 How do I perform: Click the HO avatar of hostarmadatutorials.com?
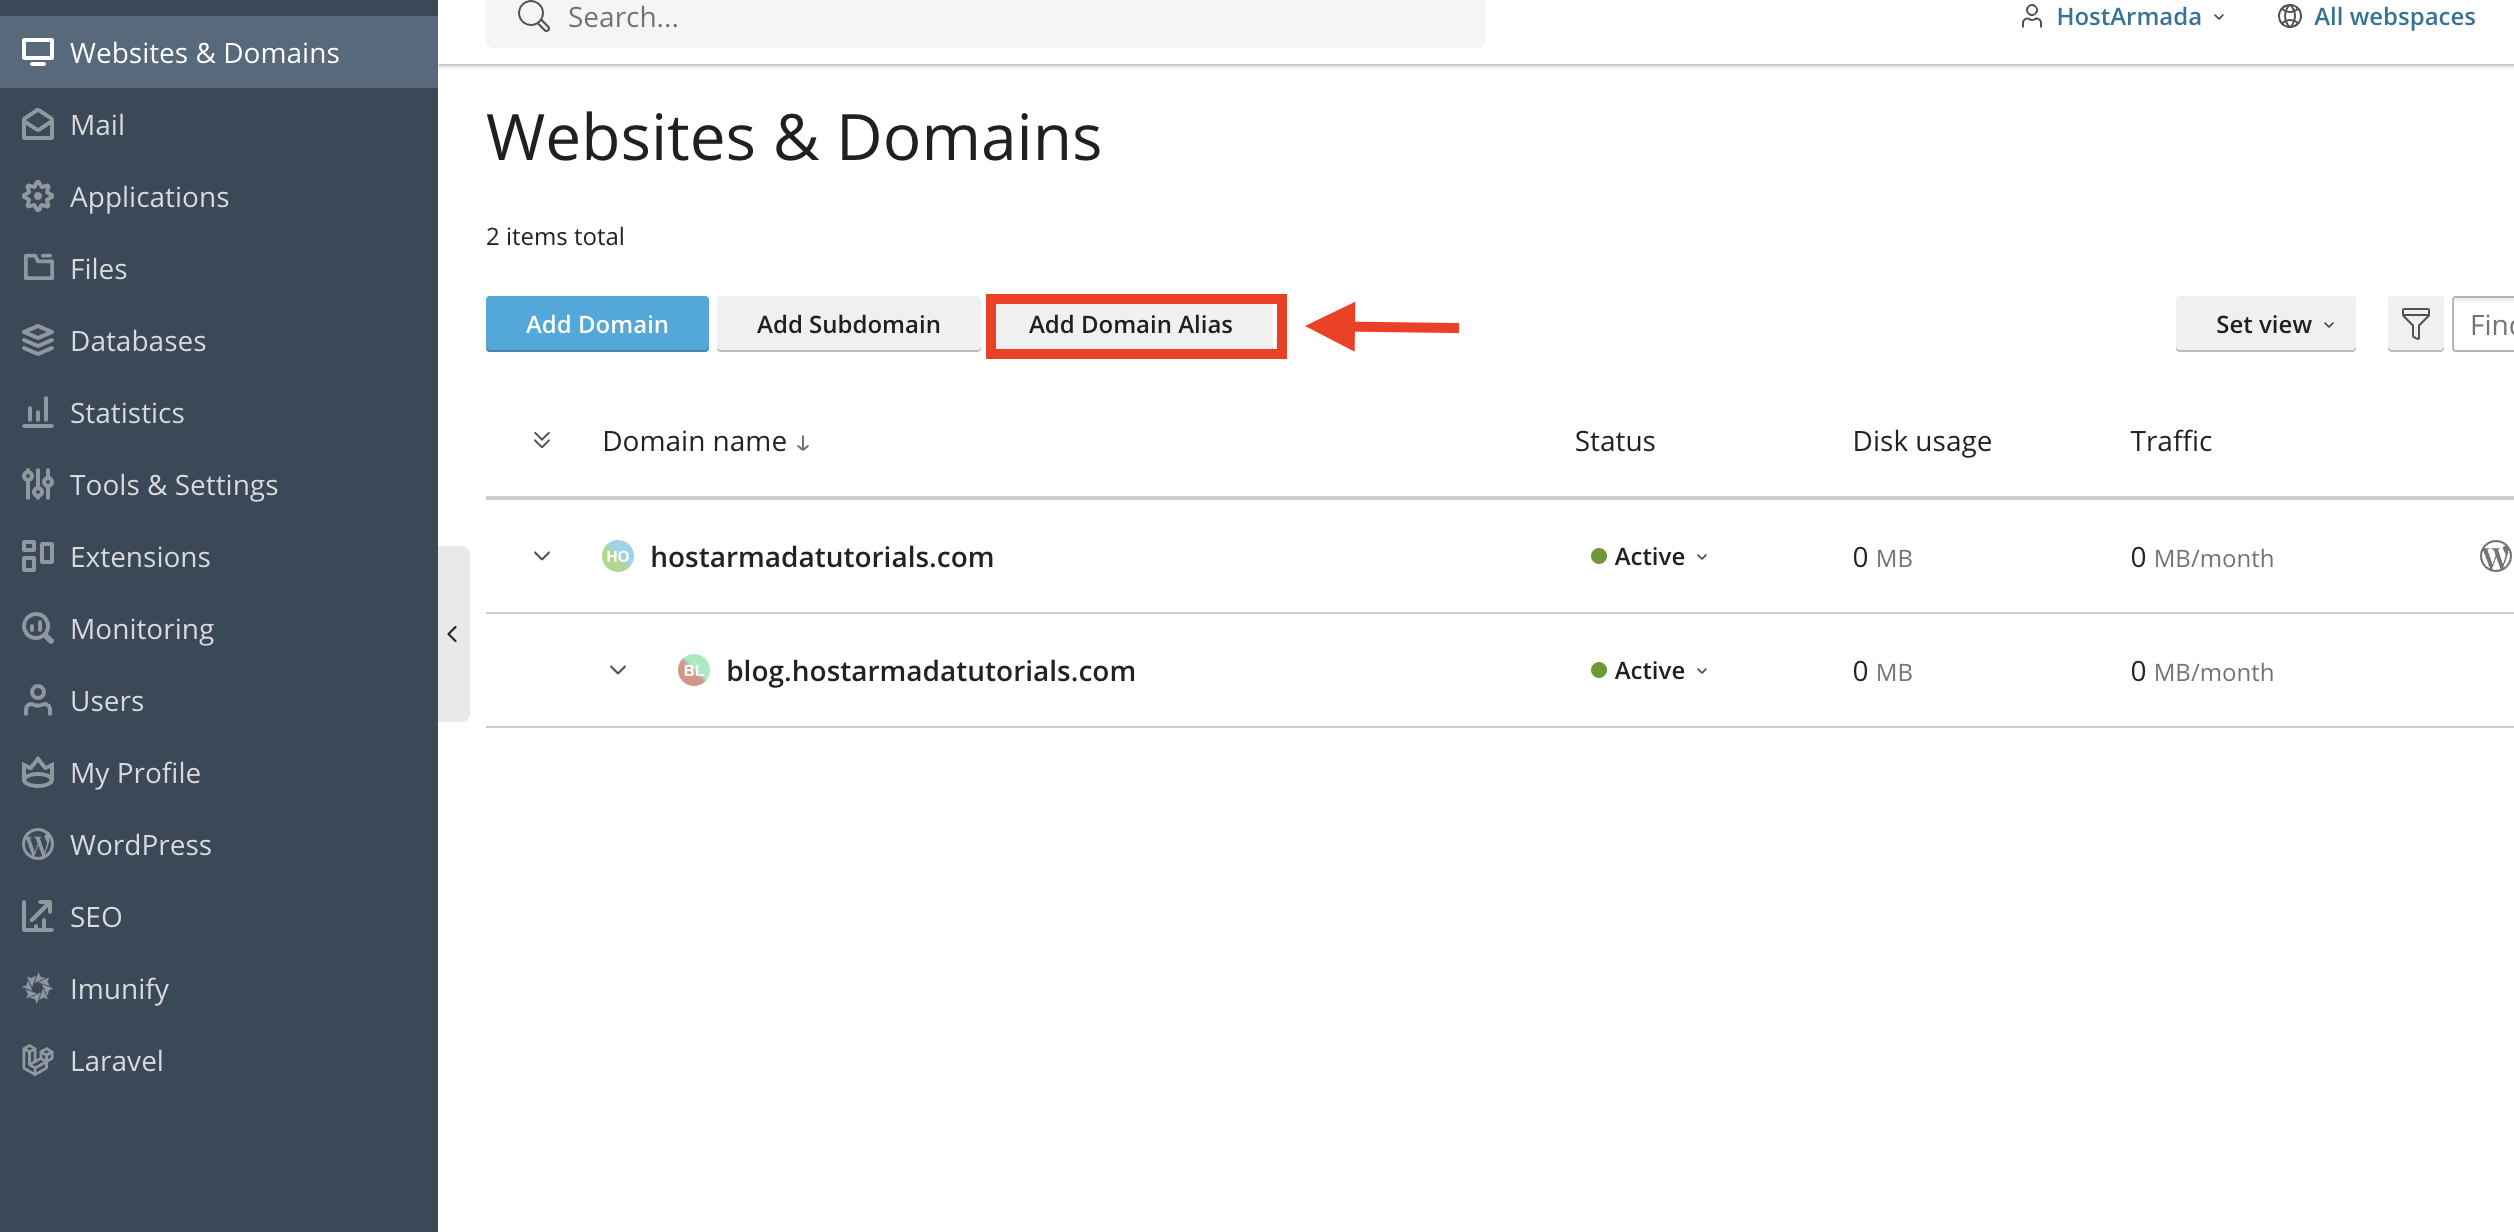[617, 556]
